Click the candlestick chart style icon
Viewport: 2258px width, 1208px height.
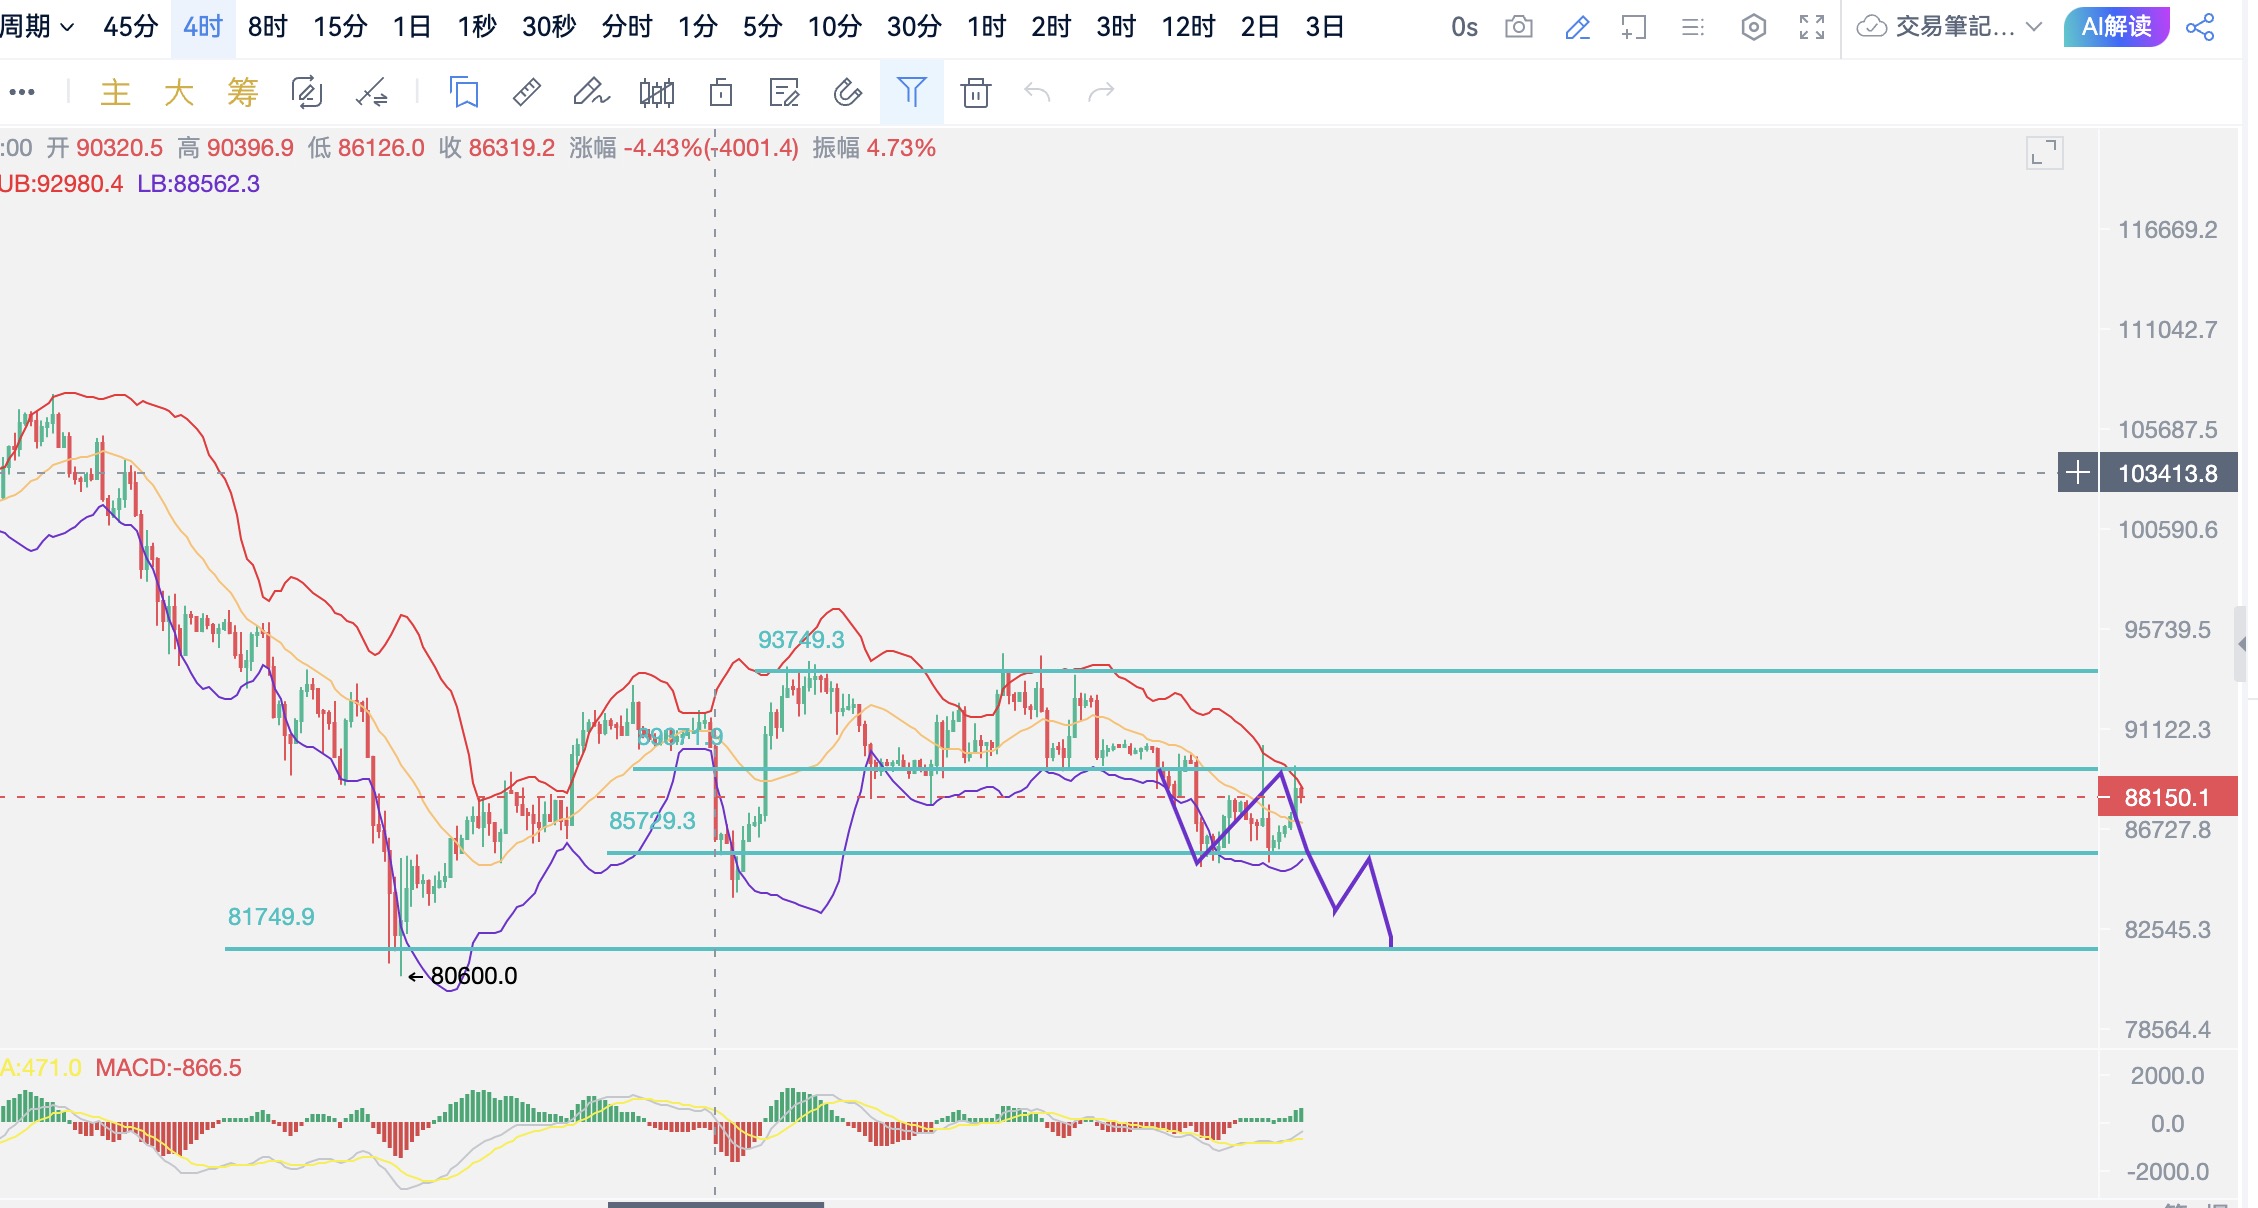[656, 93]
